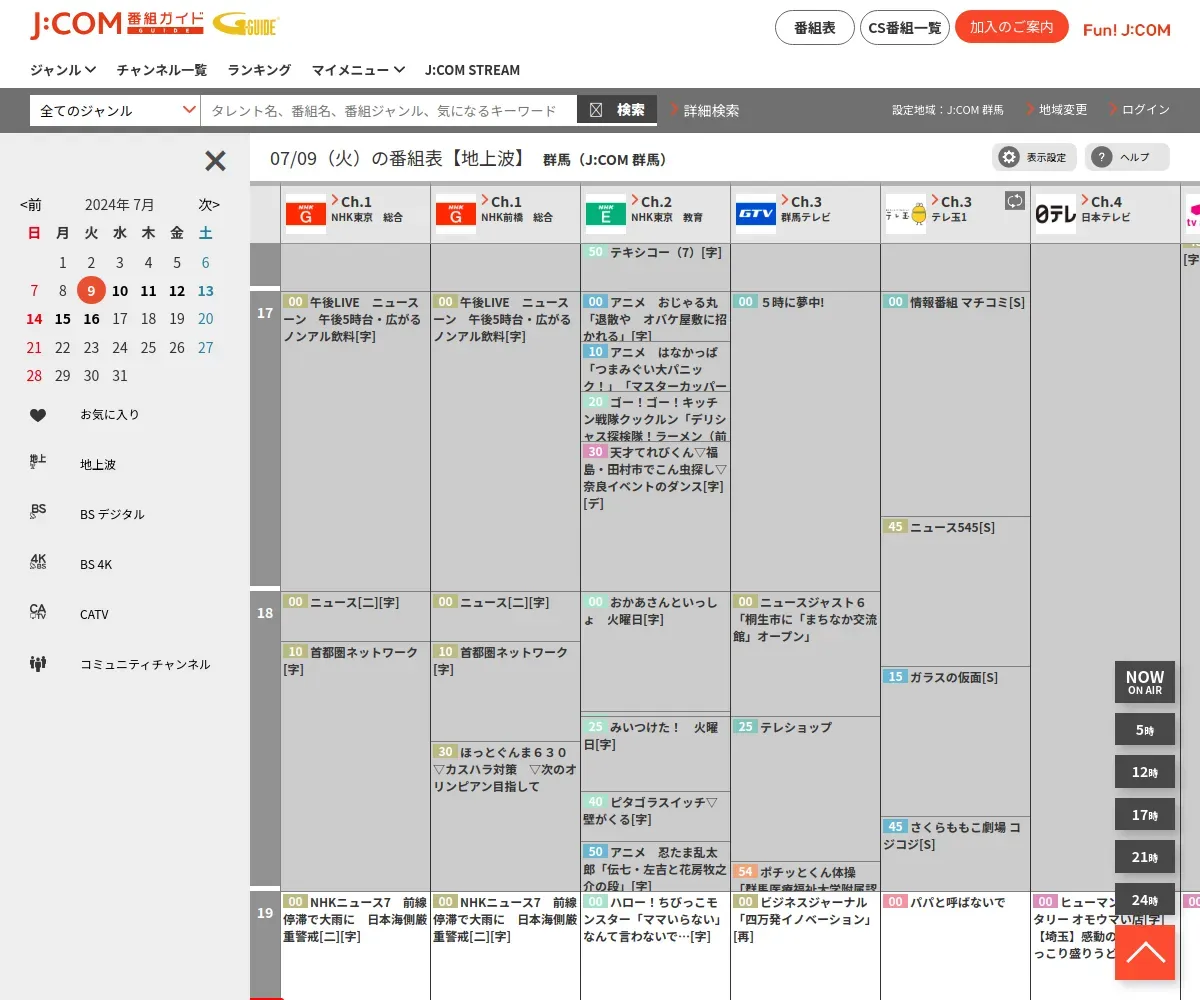Open the 全てのジャンル genre dropdown
The width and height of the screenshot is (1200, 1000).
115,110
